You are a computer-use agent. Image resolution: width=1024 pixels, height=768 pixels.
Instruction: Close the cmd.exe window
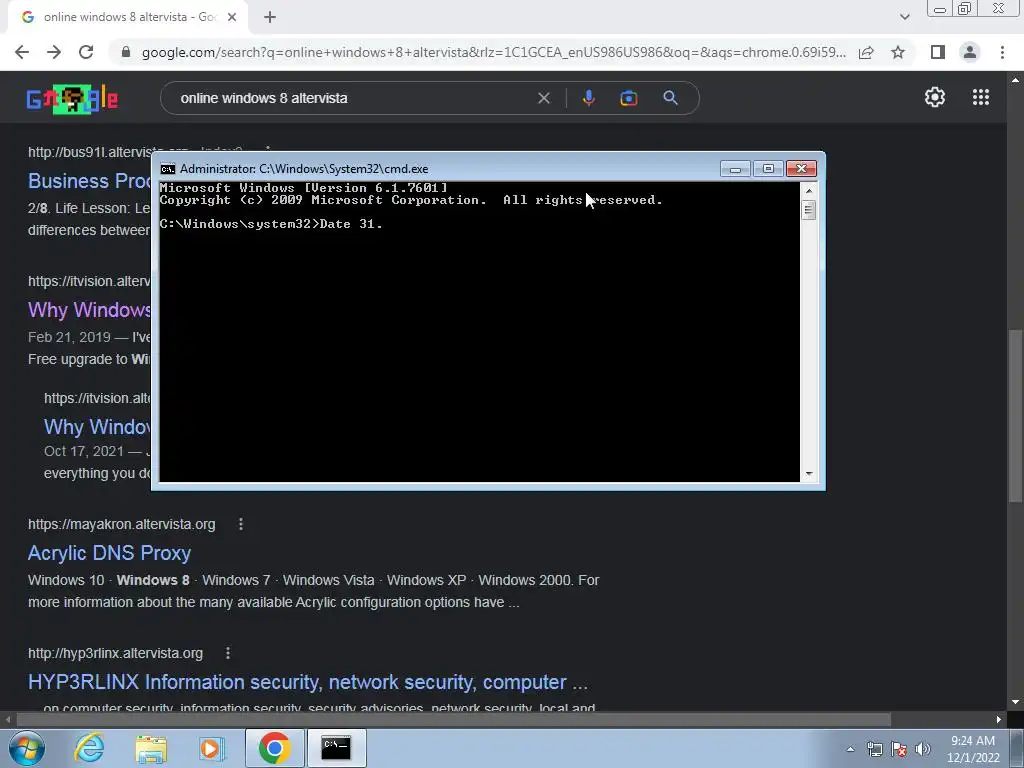801,169
